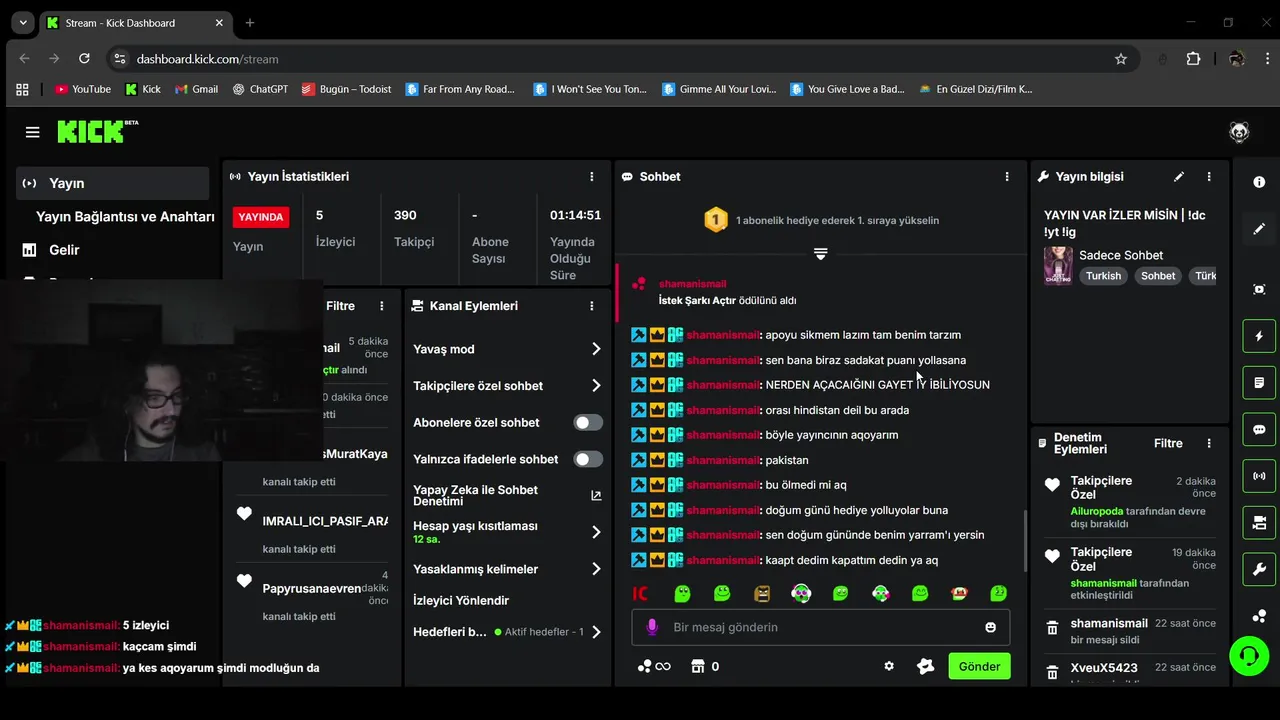Image resolution: width=1280 pixels, height=720 pixels.
Task: Click Filtre beside the webcam overlay
Action: (x=340, y=306)
